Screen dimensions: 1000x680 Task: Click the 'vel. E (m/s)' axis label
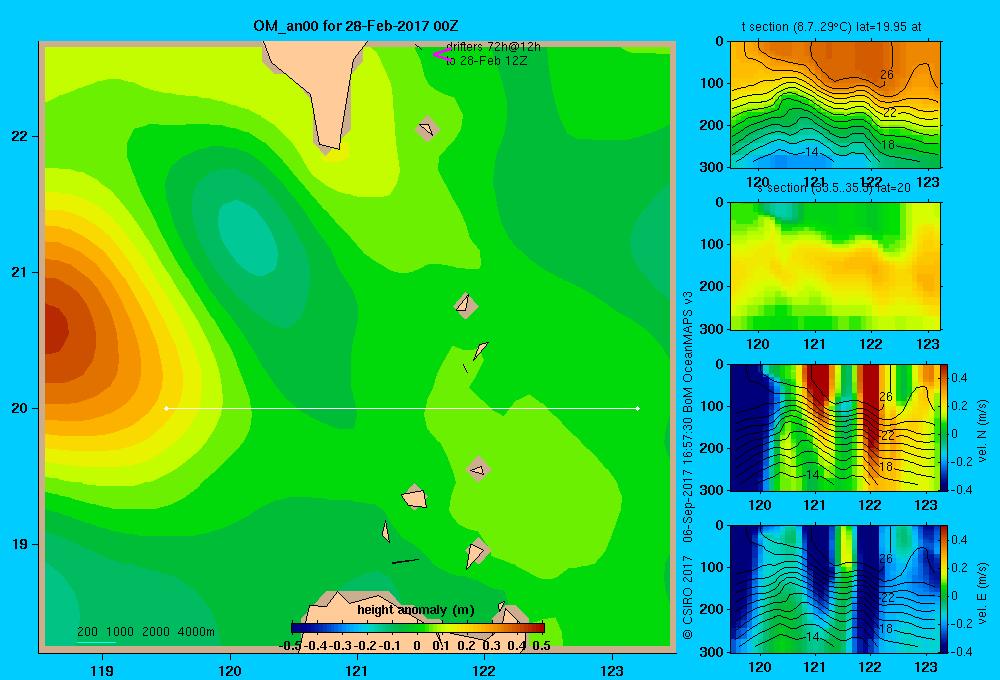click(982, 593)
